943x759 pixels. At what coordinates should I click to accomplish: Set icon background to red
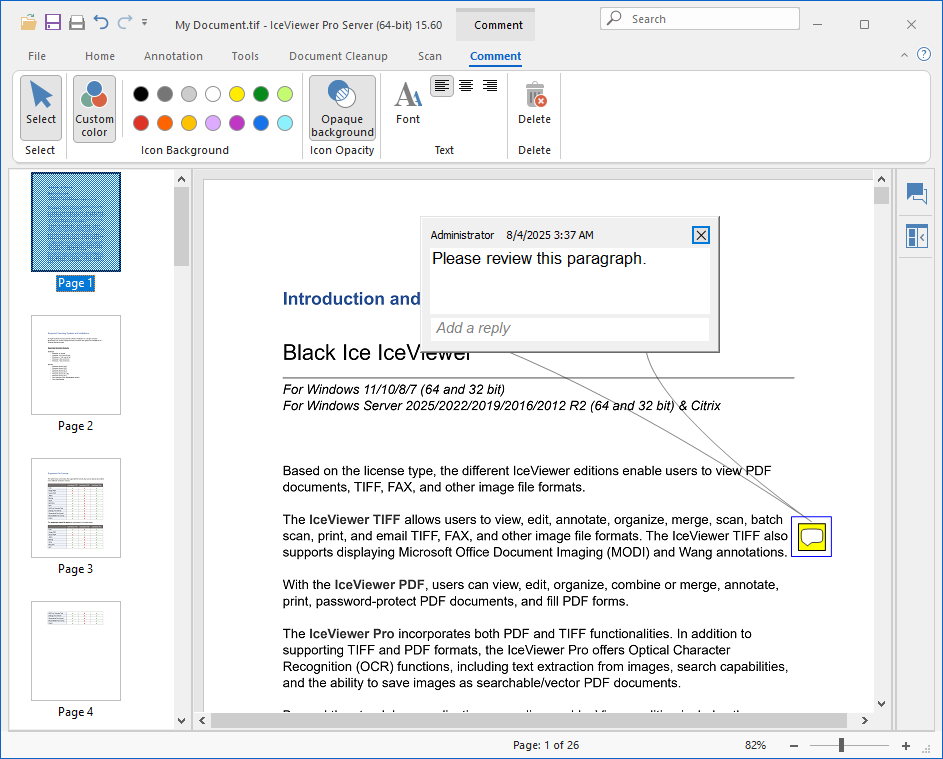(x=141, y=123)
